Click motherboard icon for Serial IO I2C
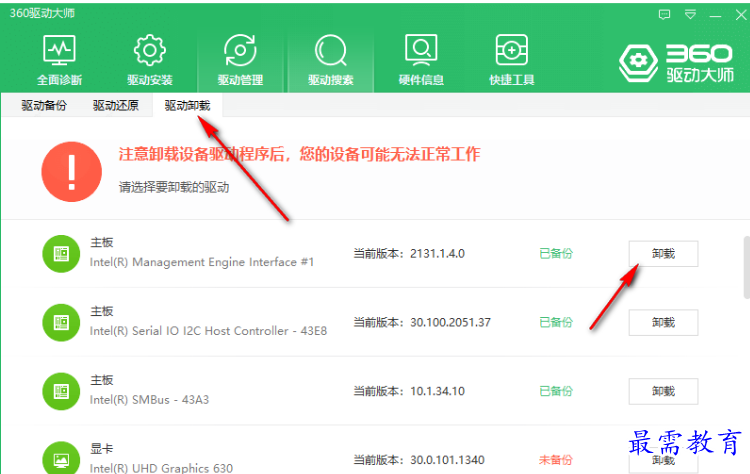 (x=61, y=322)
